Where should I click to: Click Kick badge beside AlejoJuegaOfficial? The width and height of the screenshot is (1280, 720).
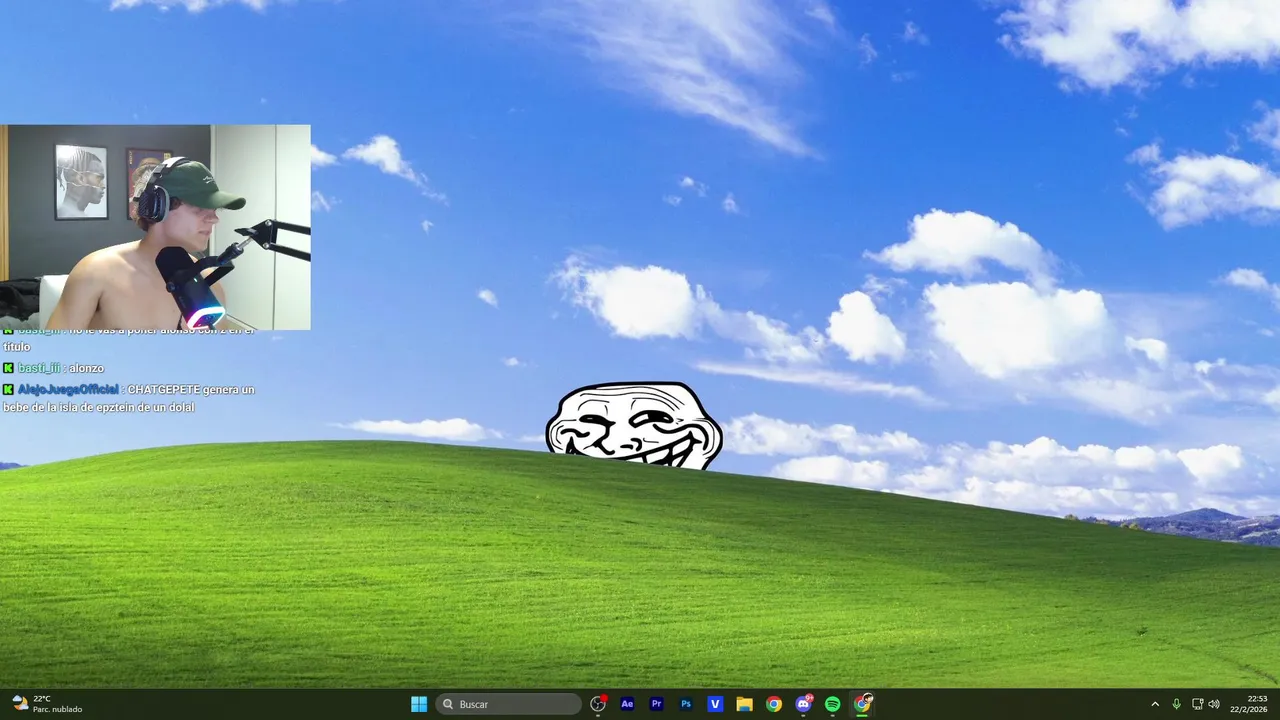pyautogui.click(x=9, y=389)
